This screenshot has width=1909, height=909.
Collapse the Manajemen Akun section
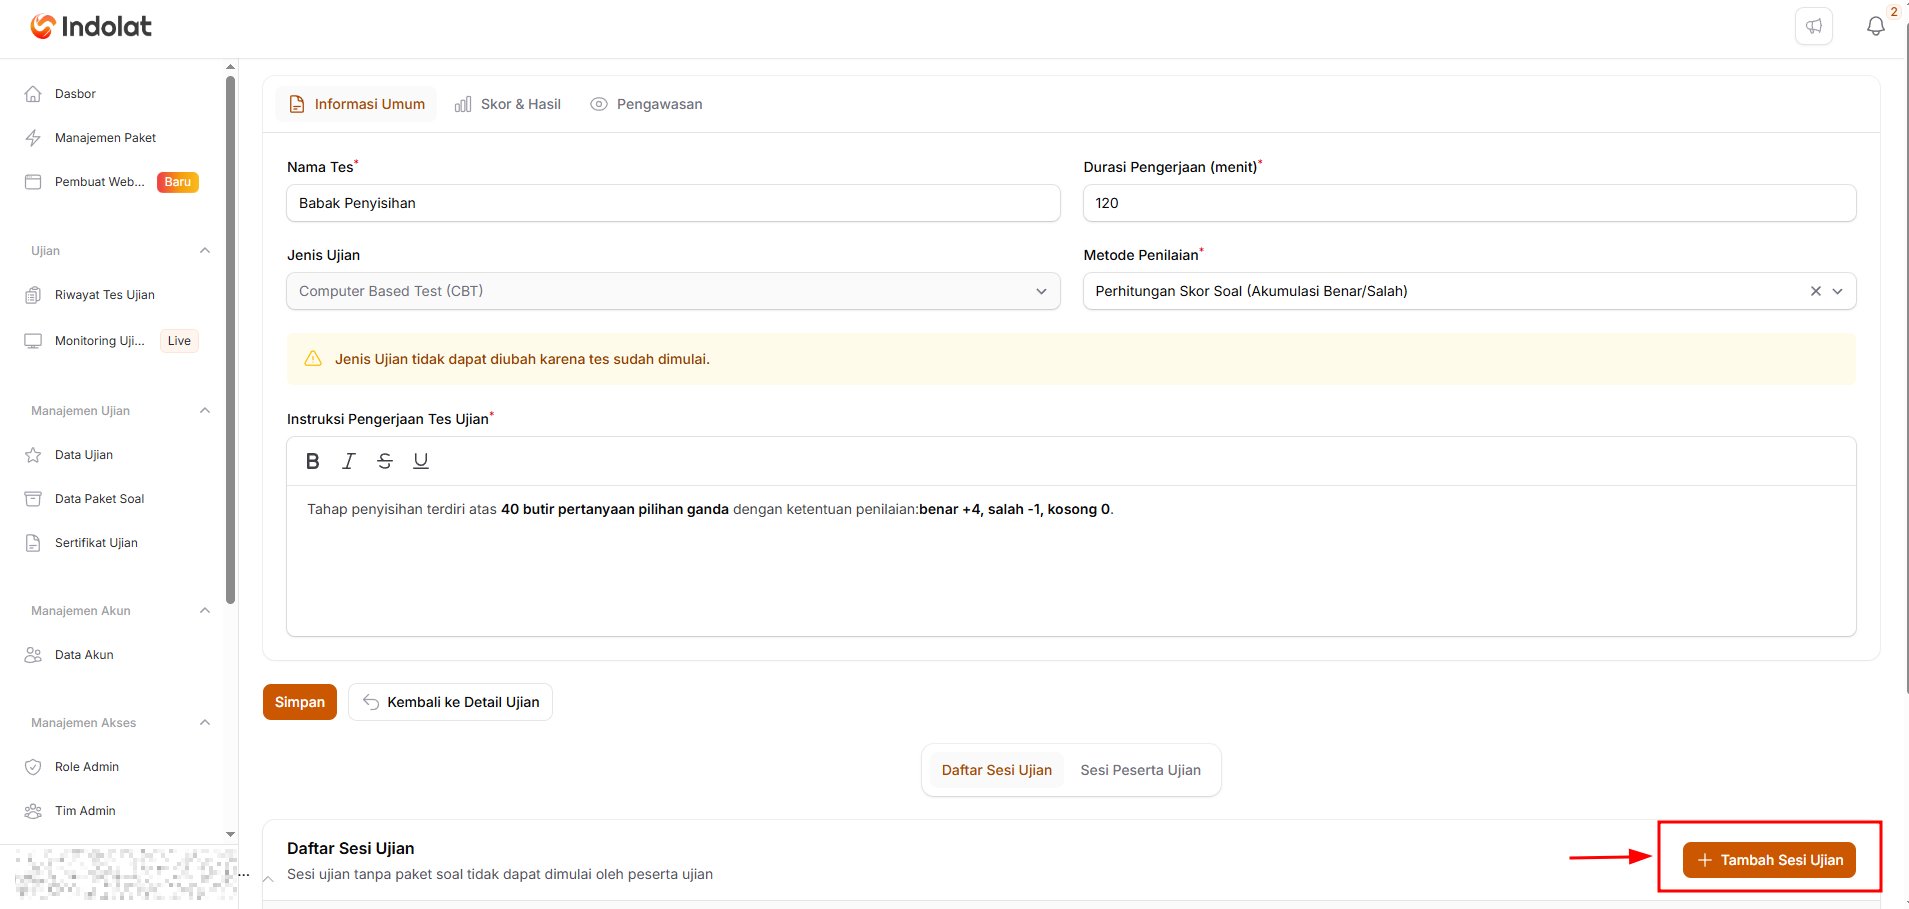[x=205, y=611]
